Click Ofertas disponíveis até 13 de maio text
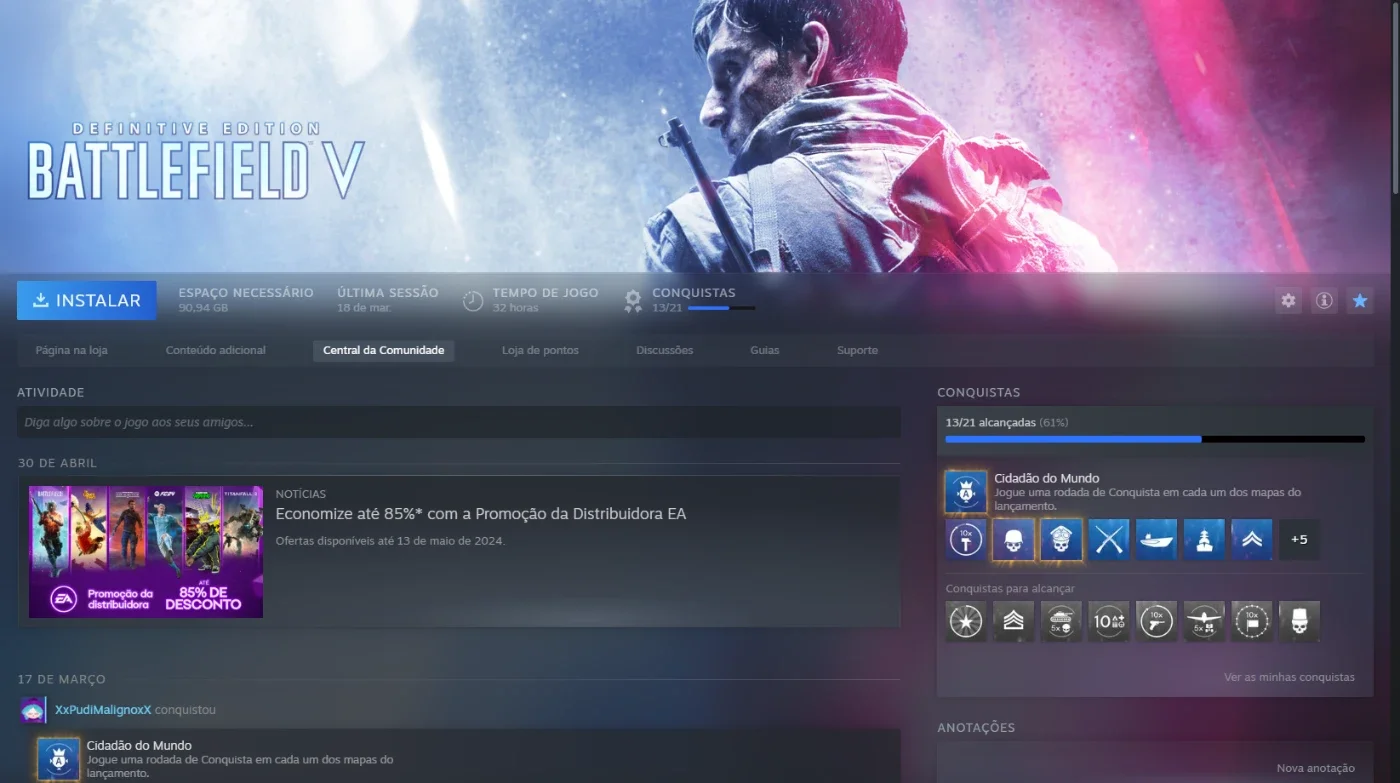 (391, 541)
